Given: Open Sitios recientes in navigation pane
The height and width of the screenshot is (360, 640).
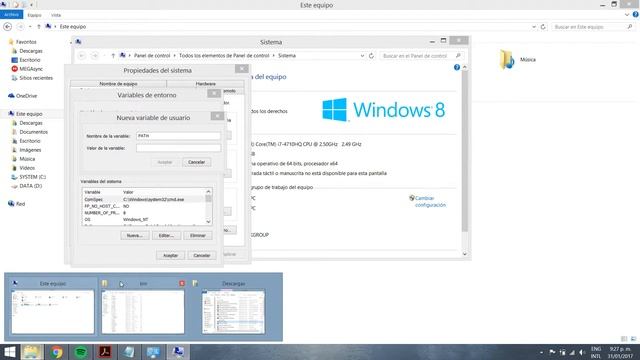Looking at the screenshot, I should [36, 78].
